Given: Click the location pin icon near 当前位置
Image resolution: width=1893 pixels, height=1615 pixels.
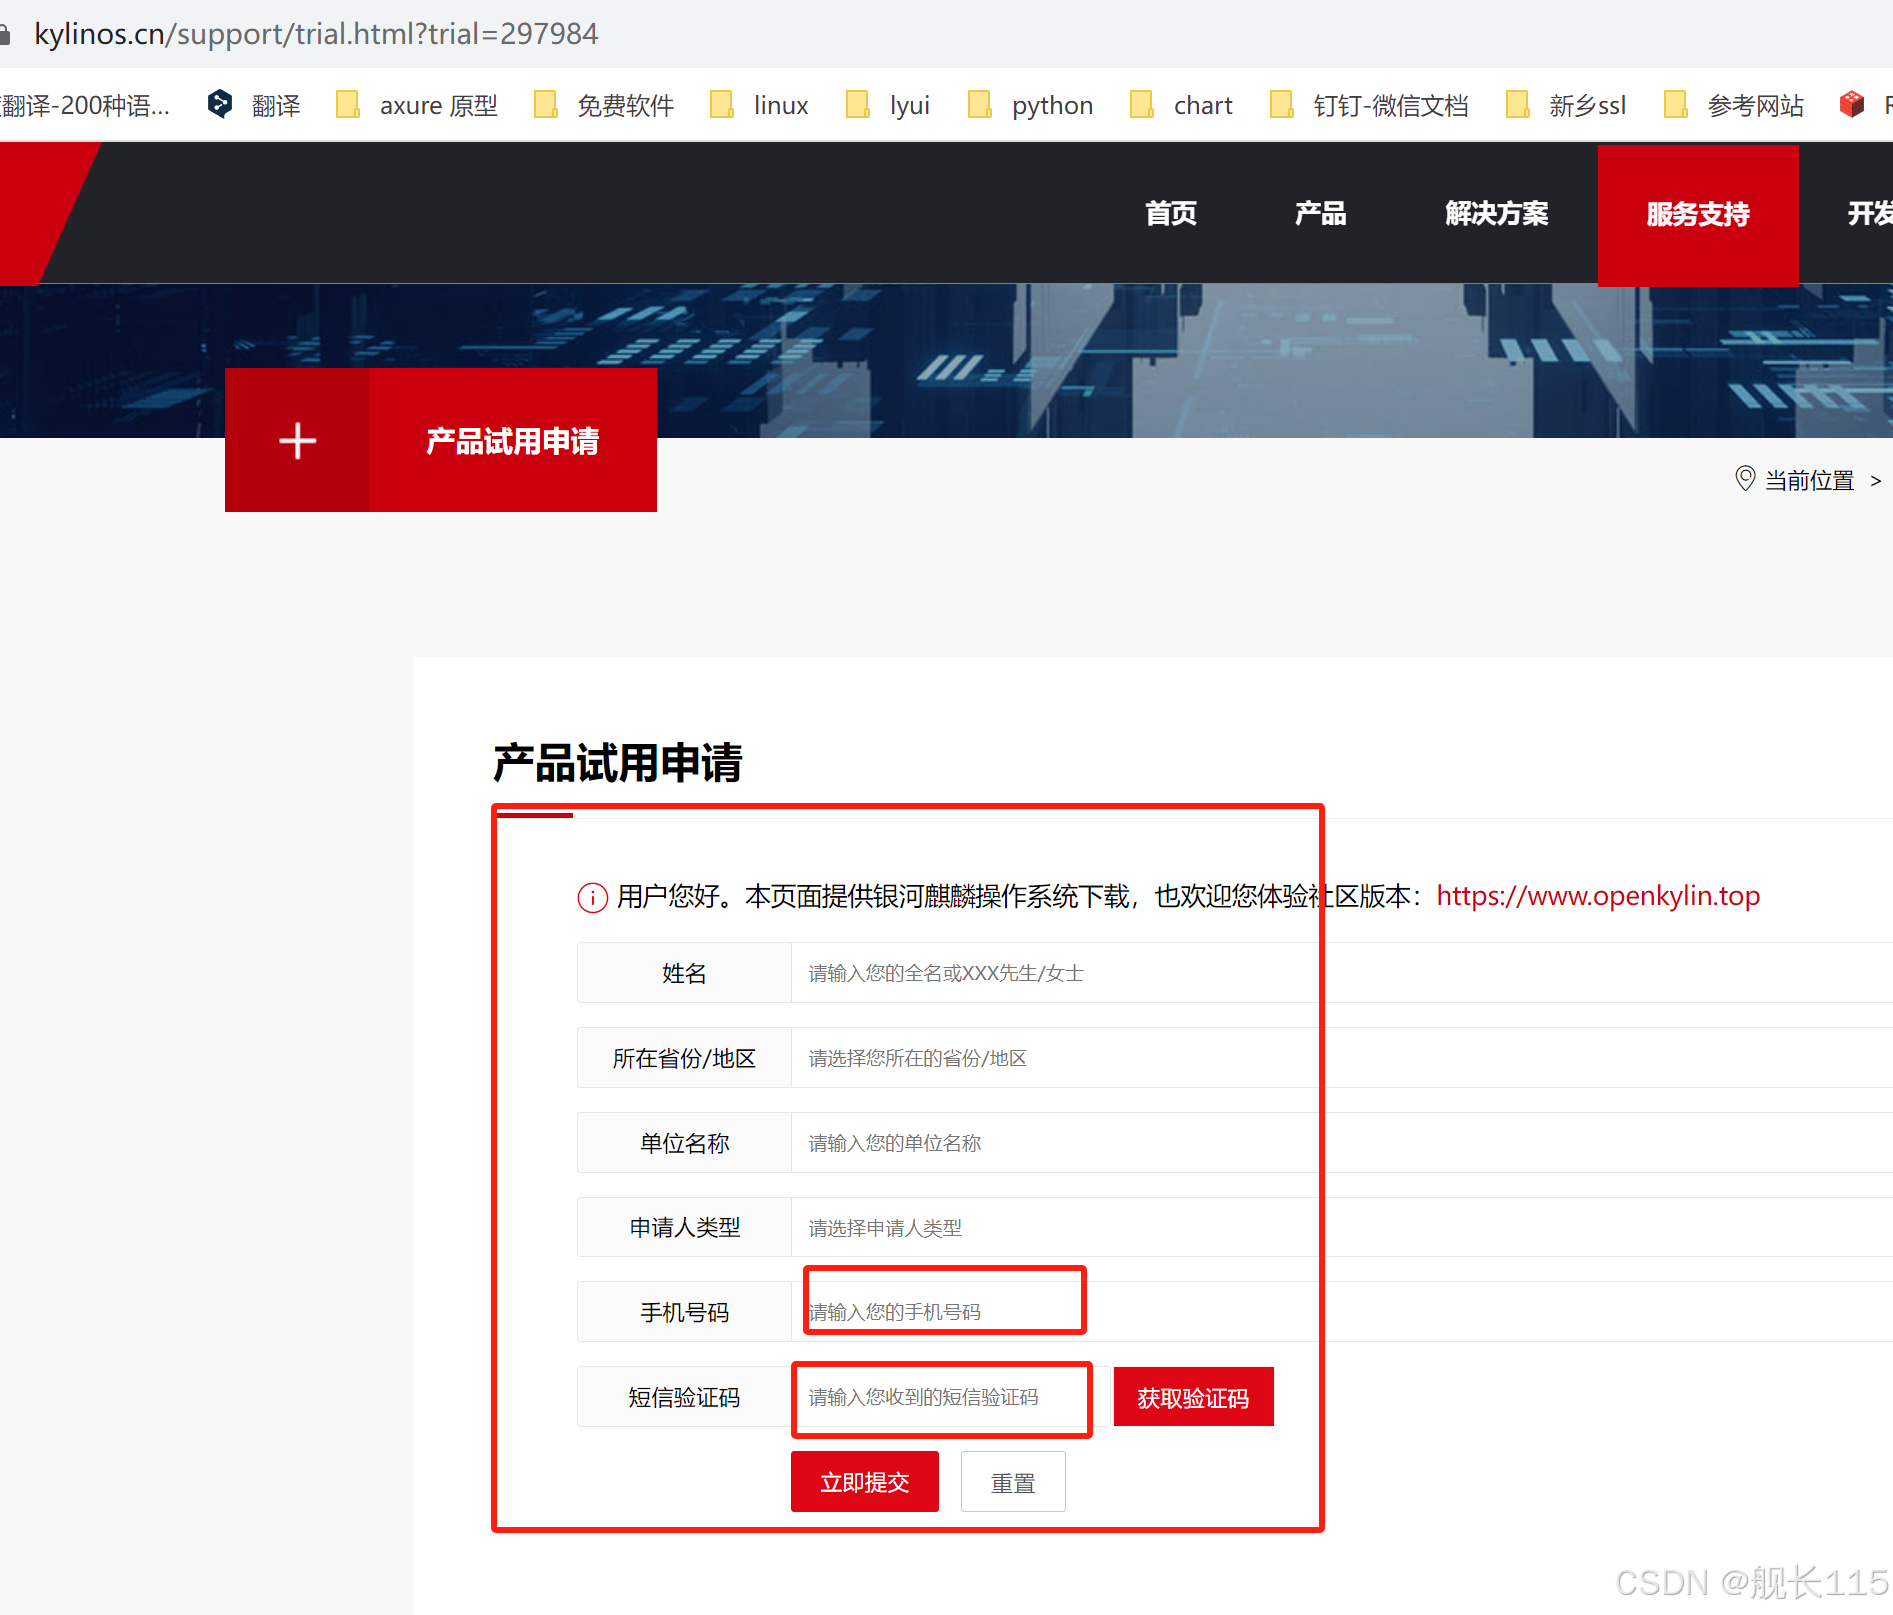Looking at the screenshot, I should [1745, 479].
